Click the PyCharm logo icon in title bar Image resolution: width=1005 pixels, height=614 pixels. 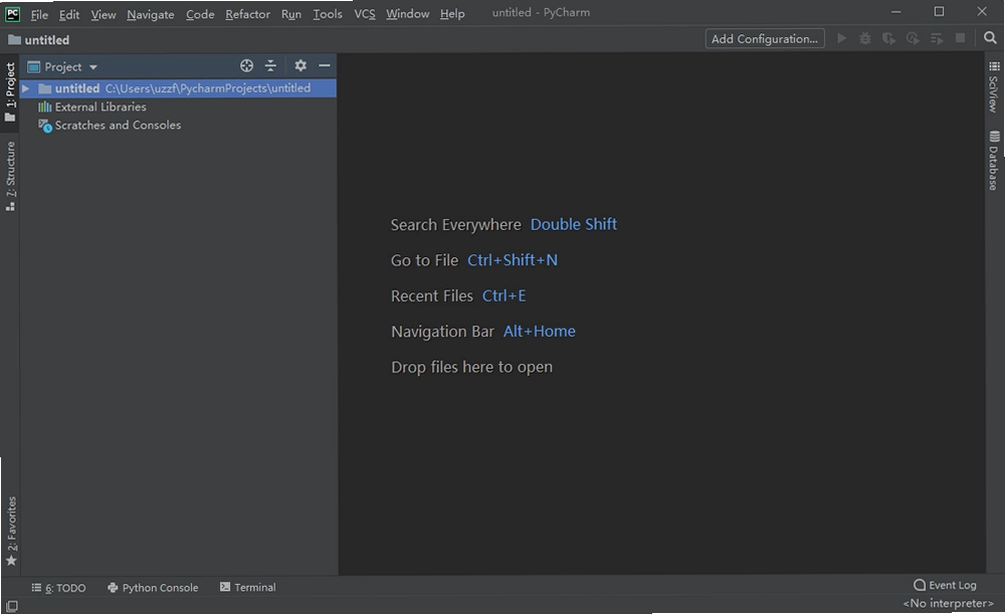point(12,13)
